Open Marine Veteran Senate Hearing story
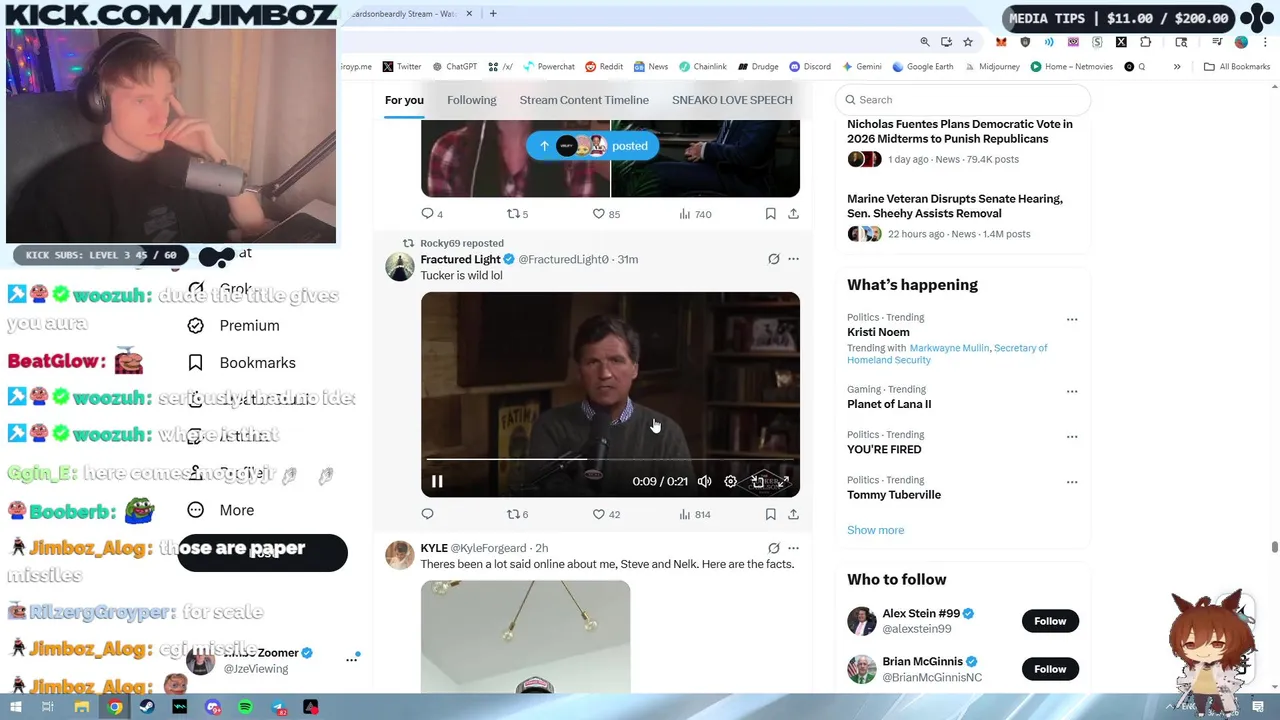 click(x=955, y=206)
